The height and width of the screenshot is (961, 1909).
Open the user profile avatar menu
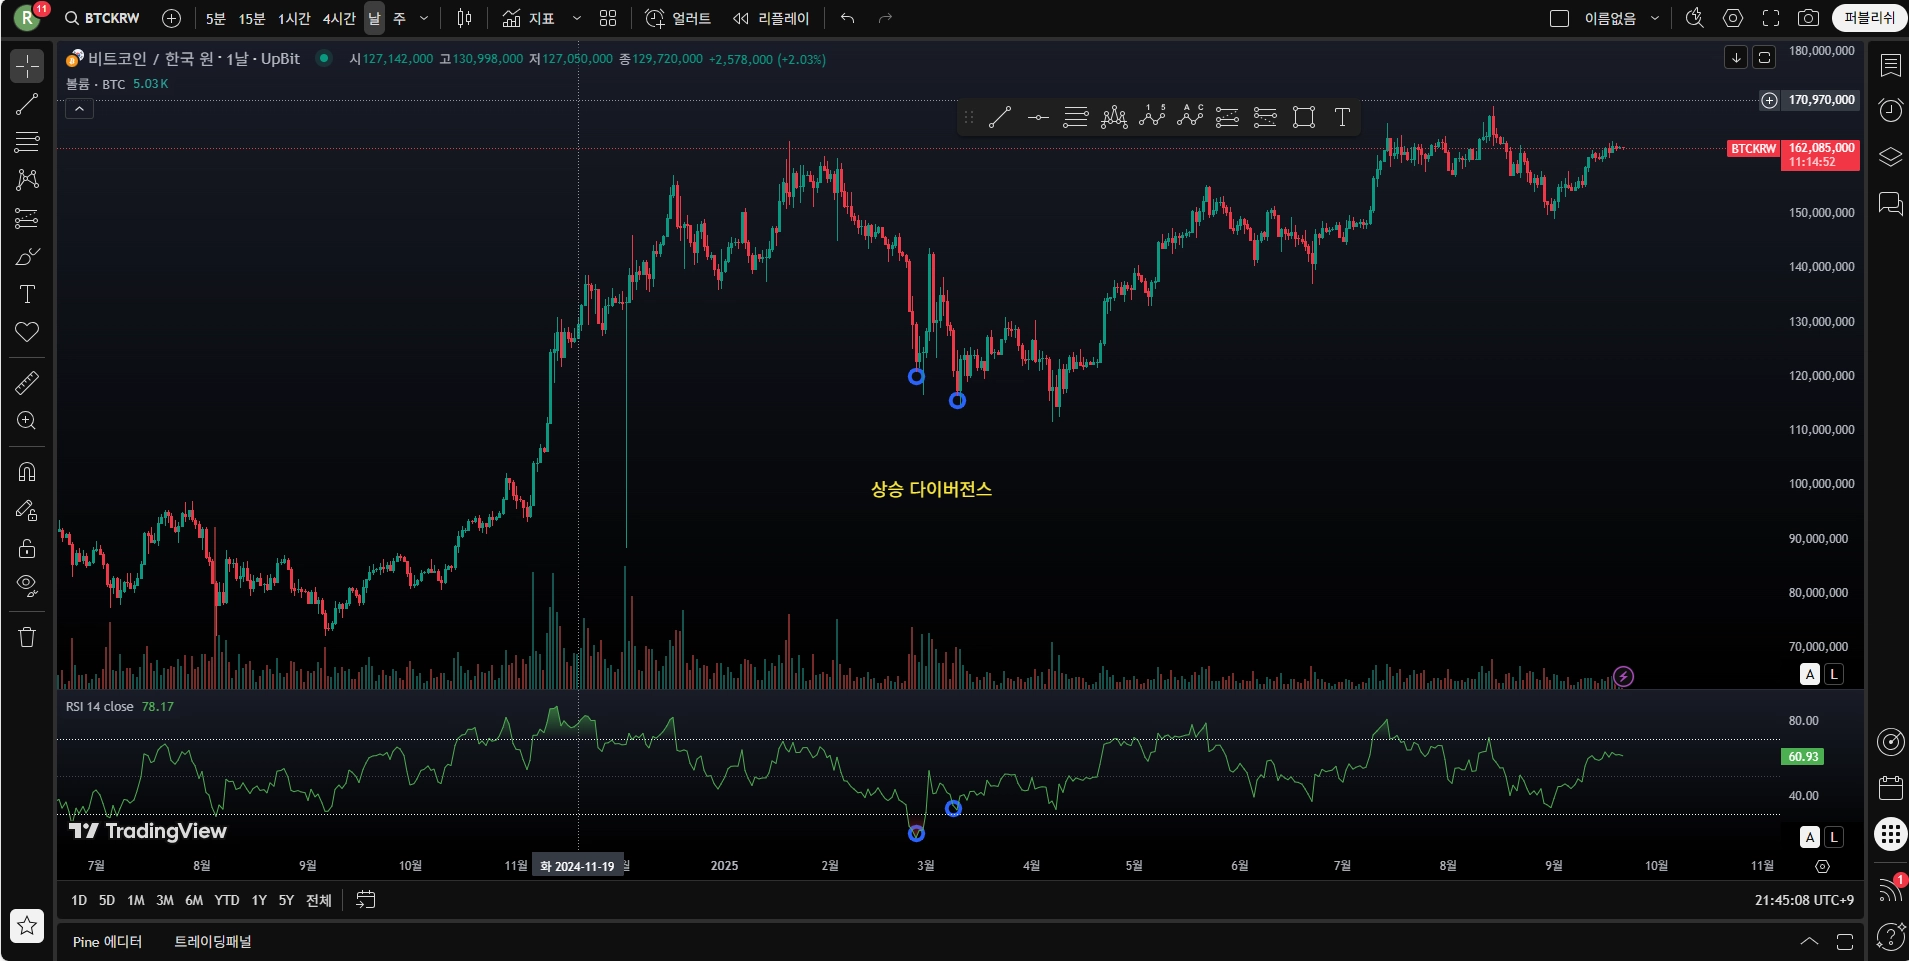point(27,18)
